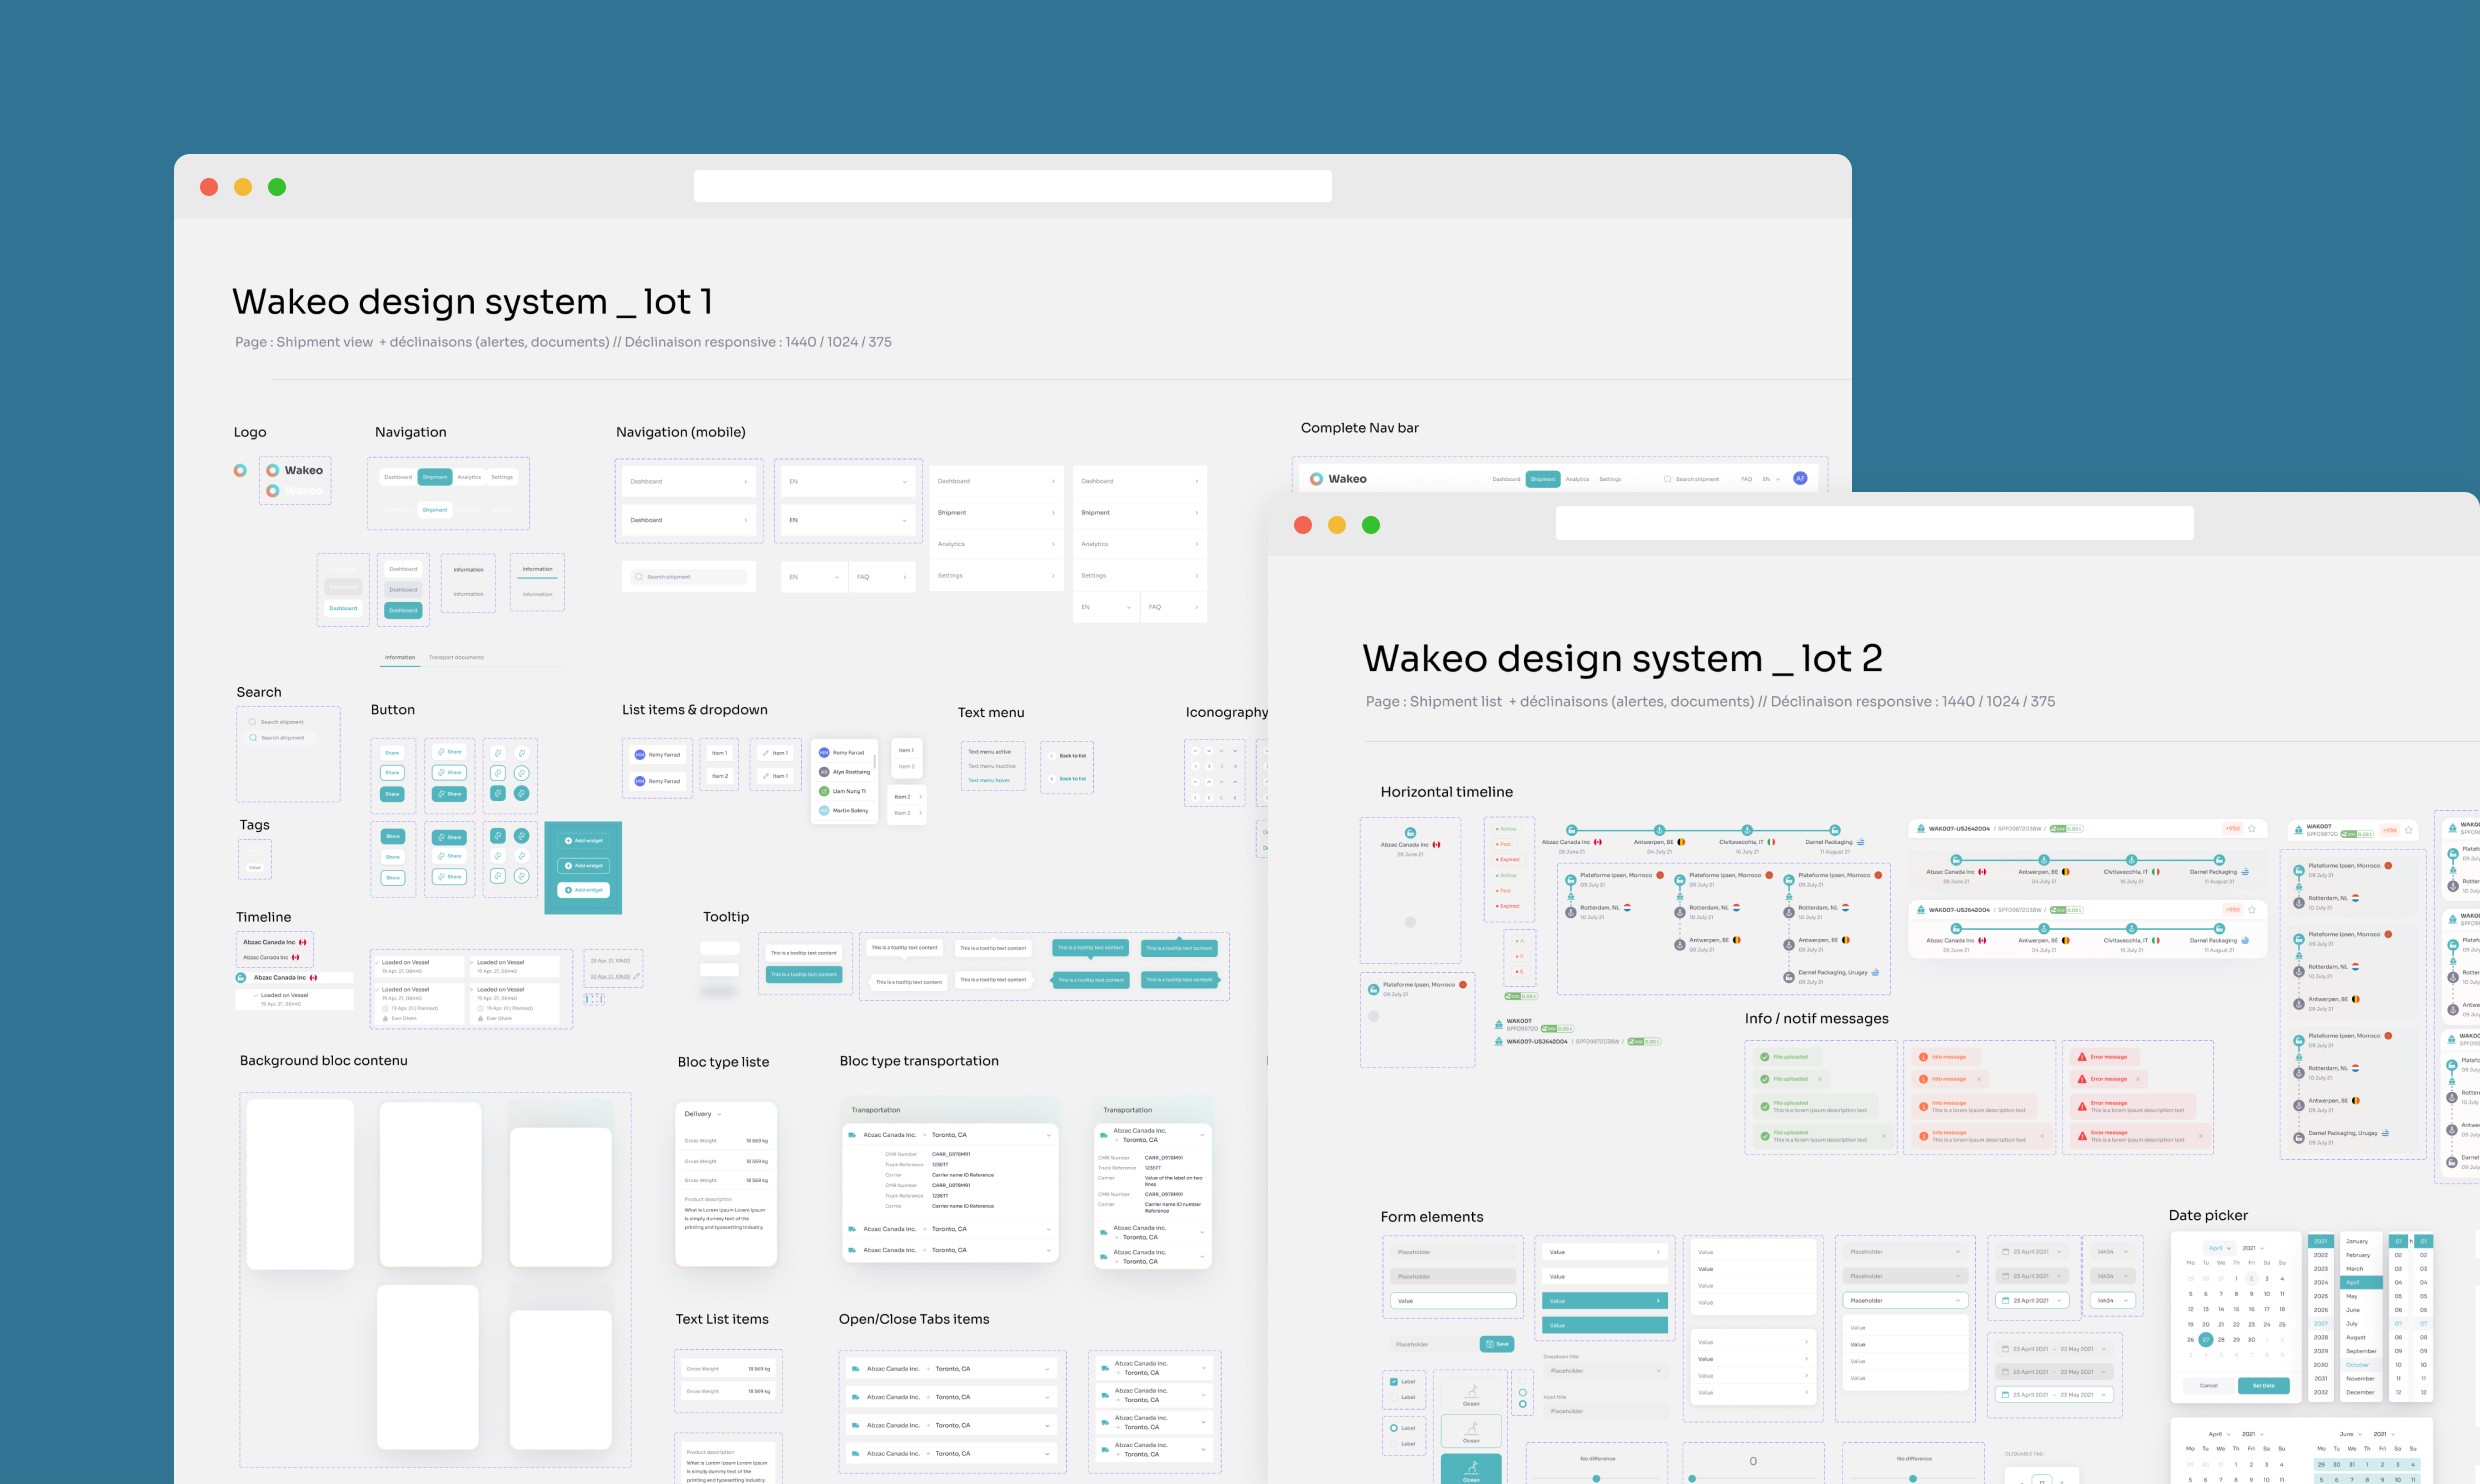Click search magnifier icon in Complete Nav bar
The image size is (2480, 1484).
[x=1667, y=479]
